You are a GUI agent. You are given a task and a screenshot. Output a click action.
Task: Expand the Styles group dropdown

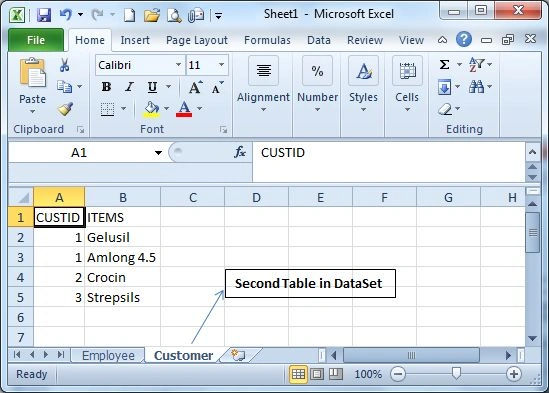(x=363, y=110)
